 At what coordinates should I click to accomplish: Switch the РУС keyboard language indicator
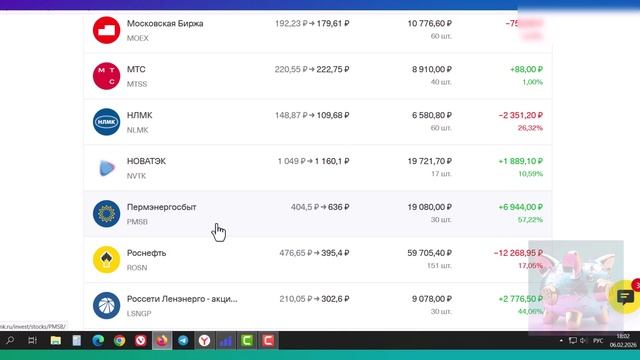598,340
